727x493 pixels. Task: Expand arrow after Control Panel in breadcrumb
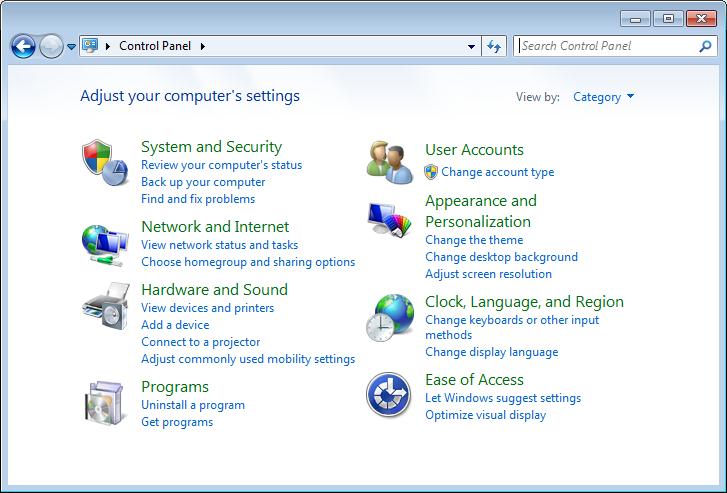point(203,46)
